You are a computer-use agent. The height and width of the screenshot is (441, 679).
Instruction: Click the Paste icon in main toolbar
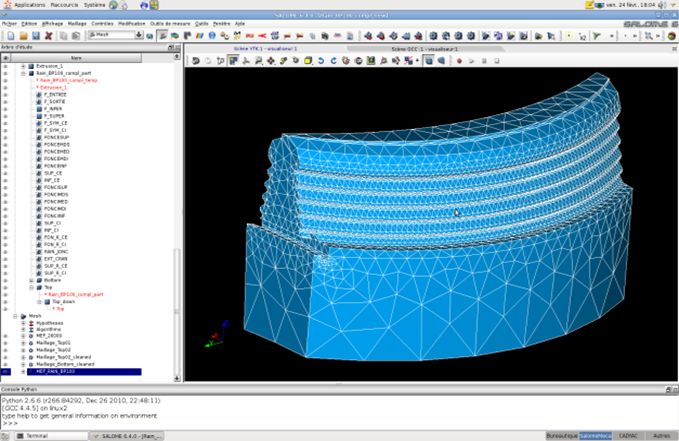[x=76, y=36]
